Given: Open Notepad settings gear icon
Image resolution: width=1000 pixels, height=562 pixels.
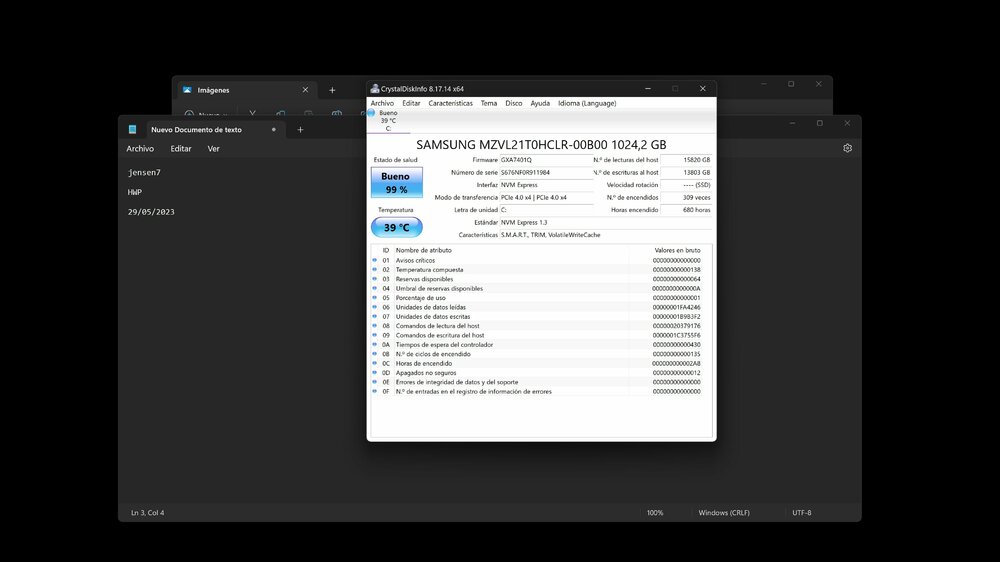Looking at the screenshot, I should tap(847, 148).
